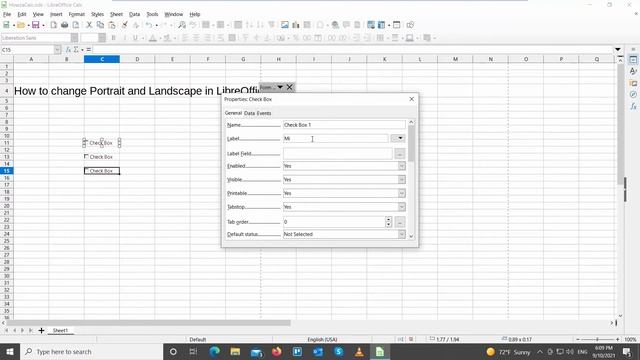640x360 pixels.
Task: Open the Format menu
Action: [76, 14]
